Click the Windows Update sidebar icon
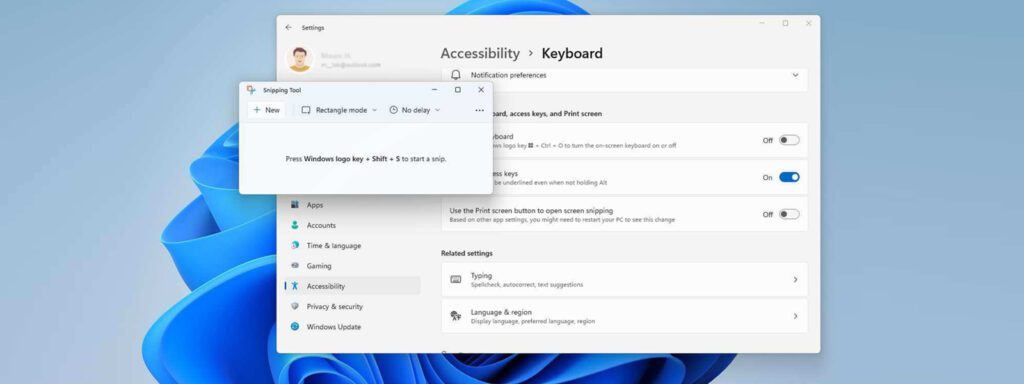Screen dimensions: 1024x384 (x=295, y=327)
